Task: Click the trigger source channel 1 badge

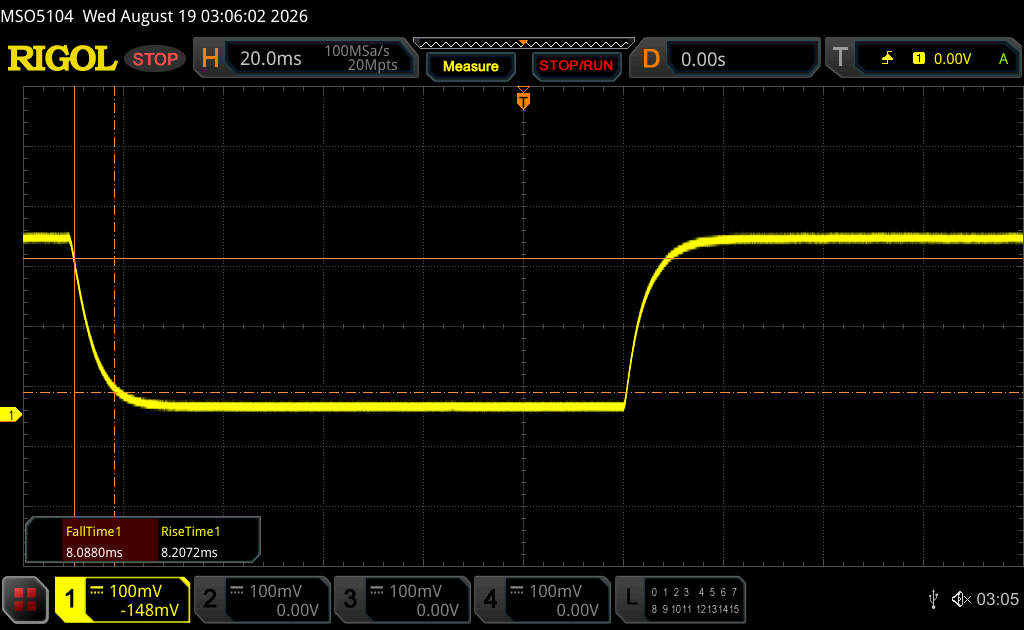Action: pyautogui.click(x=919, y=59)
